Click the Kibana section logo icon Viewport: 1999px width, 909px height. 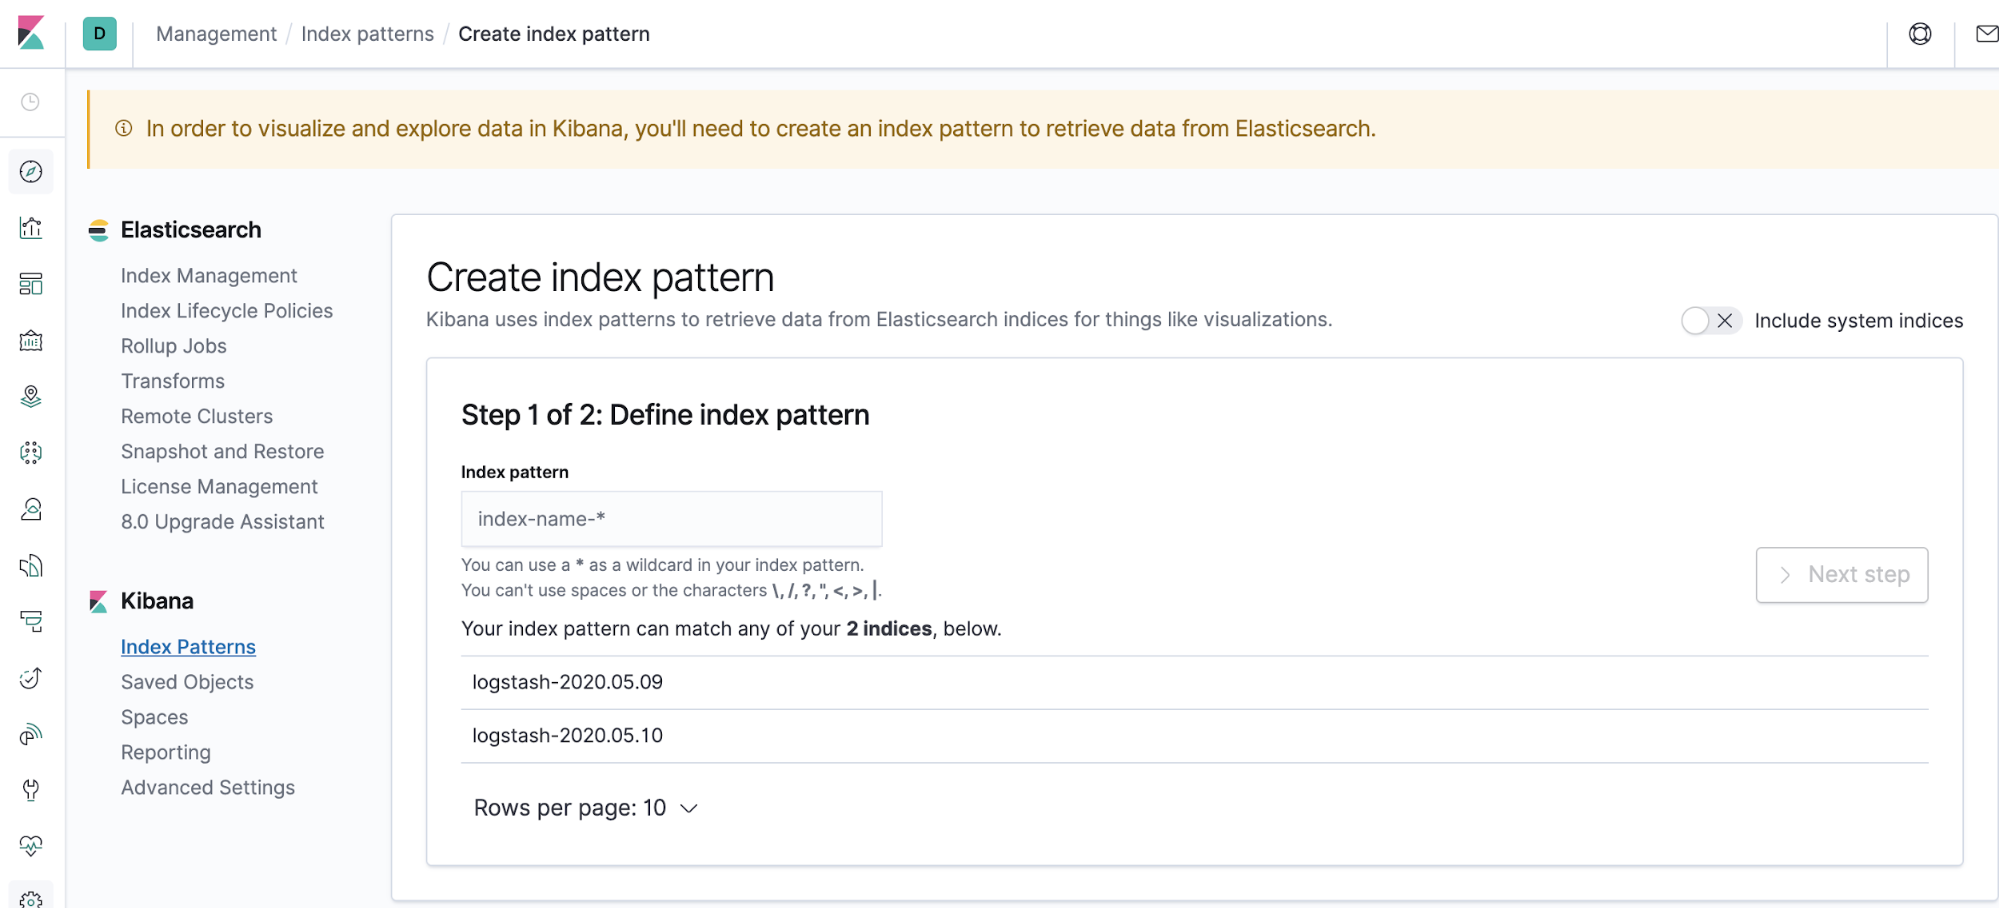98,602
